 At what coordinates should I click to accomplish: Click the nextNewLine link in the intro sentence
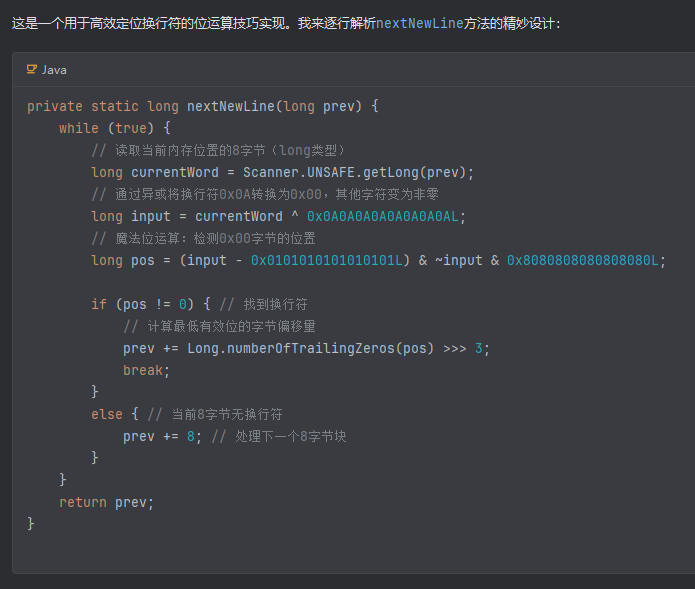point(419,23)
